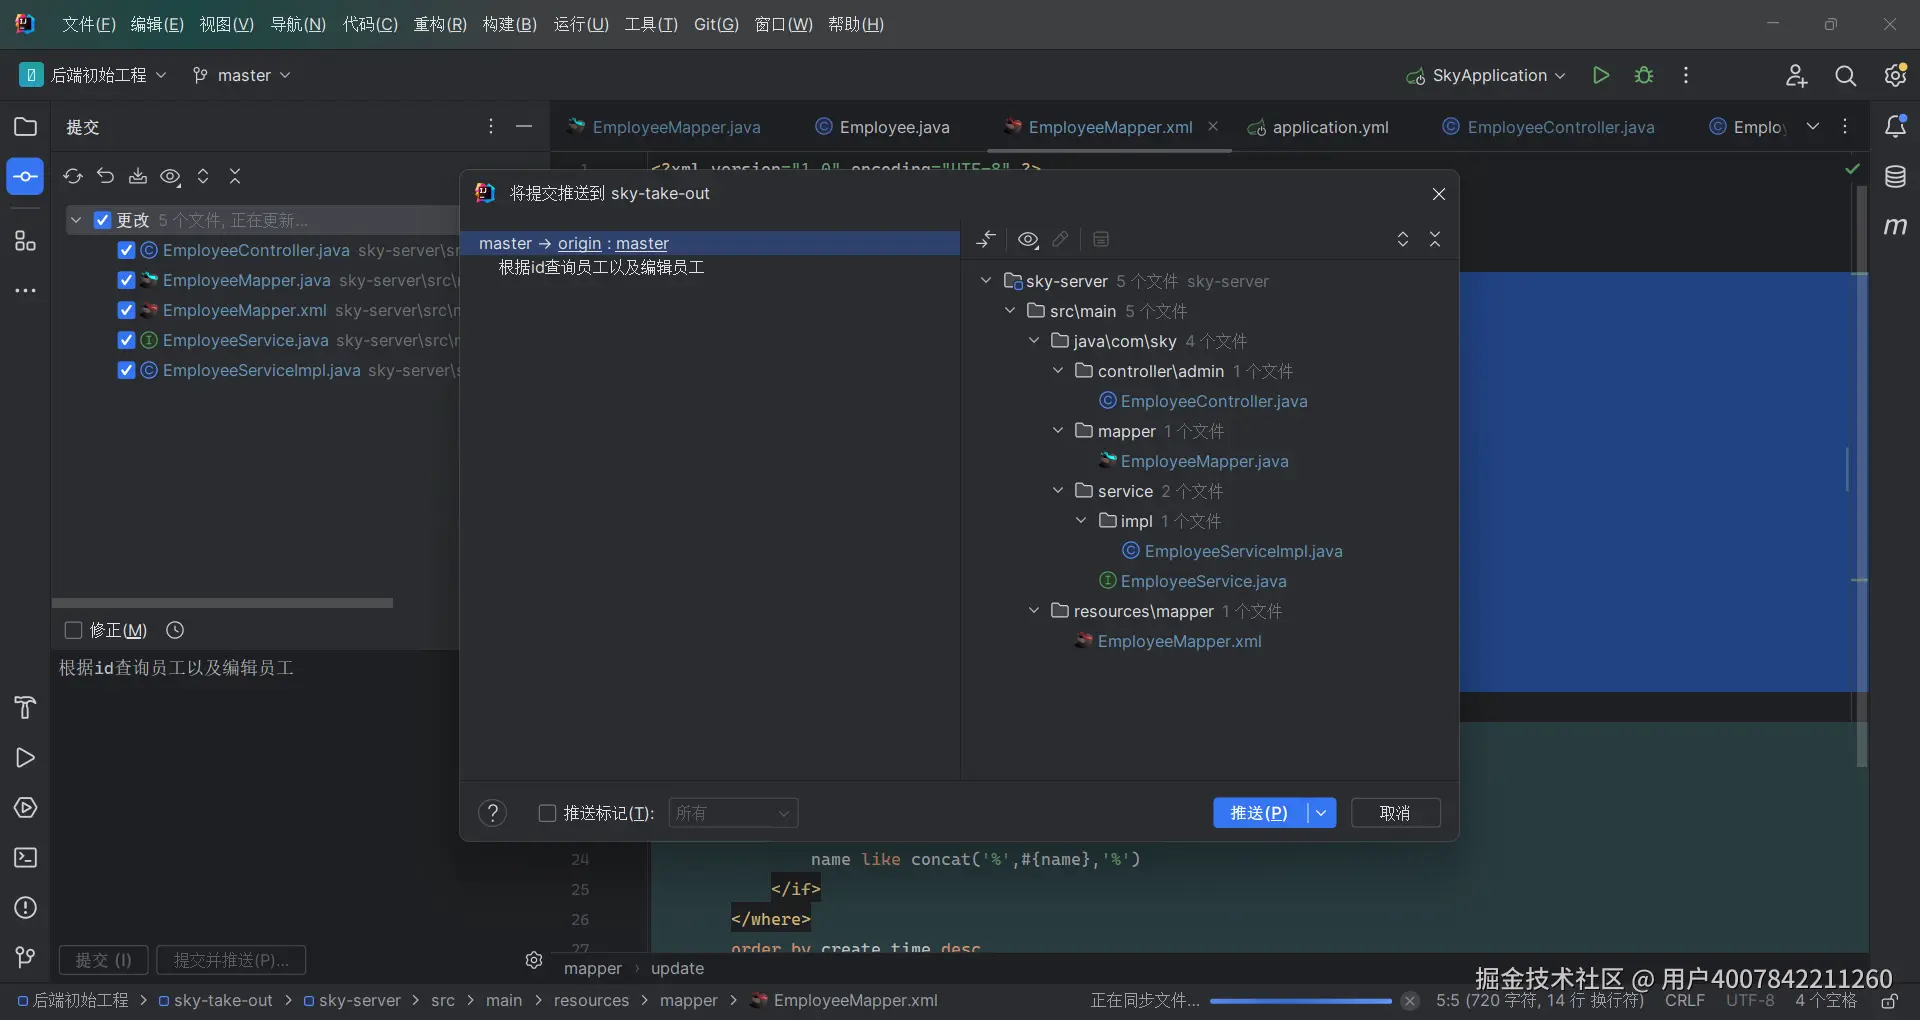Enable the 修正(M) amend checkbox

click(73, 630)
